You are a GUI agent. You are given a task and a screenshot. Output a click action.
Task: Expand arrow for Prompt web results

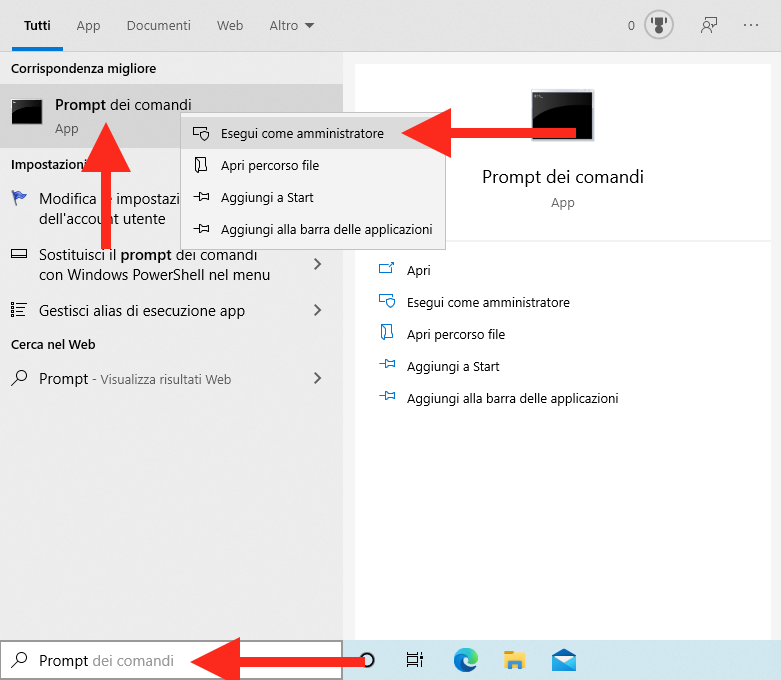click(317, 379)
